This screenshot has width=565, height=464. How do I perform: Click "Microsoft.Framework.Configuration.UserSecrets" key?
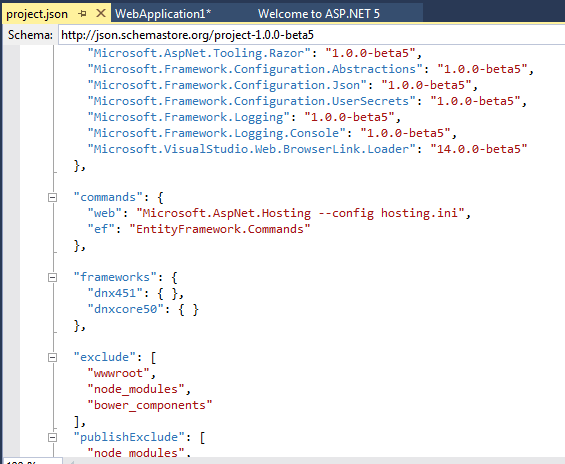tap(252, 101)
